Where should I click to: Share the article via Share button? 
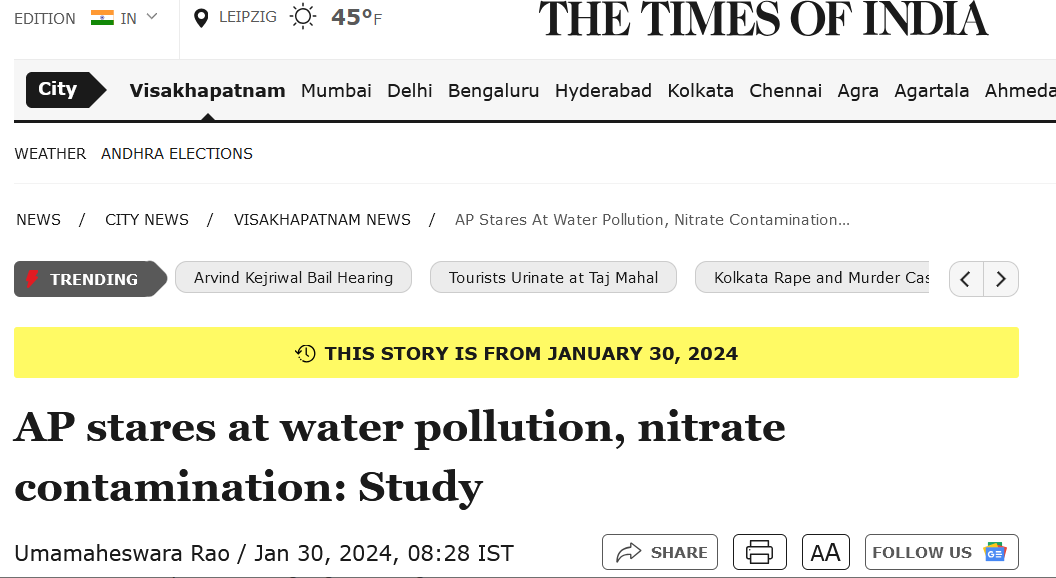(x=660, y=552)
